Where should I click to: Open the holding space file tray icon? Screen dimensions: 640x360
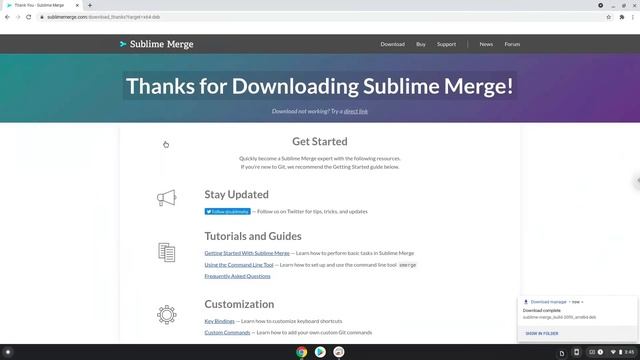click(562, 353)
